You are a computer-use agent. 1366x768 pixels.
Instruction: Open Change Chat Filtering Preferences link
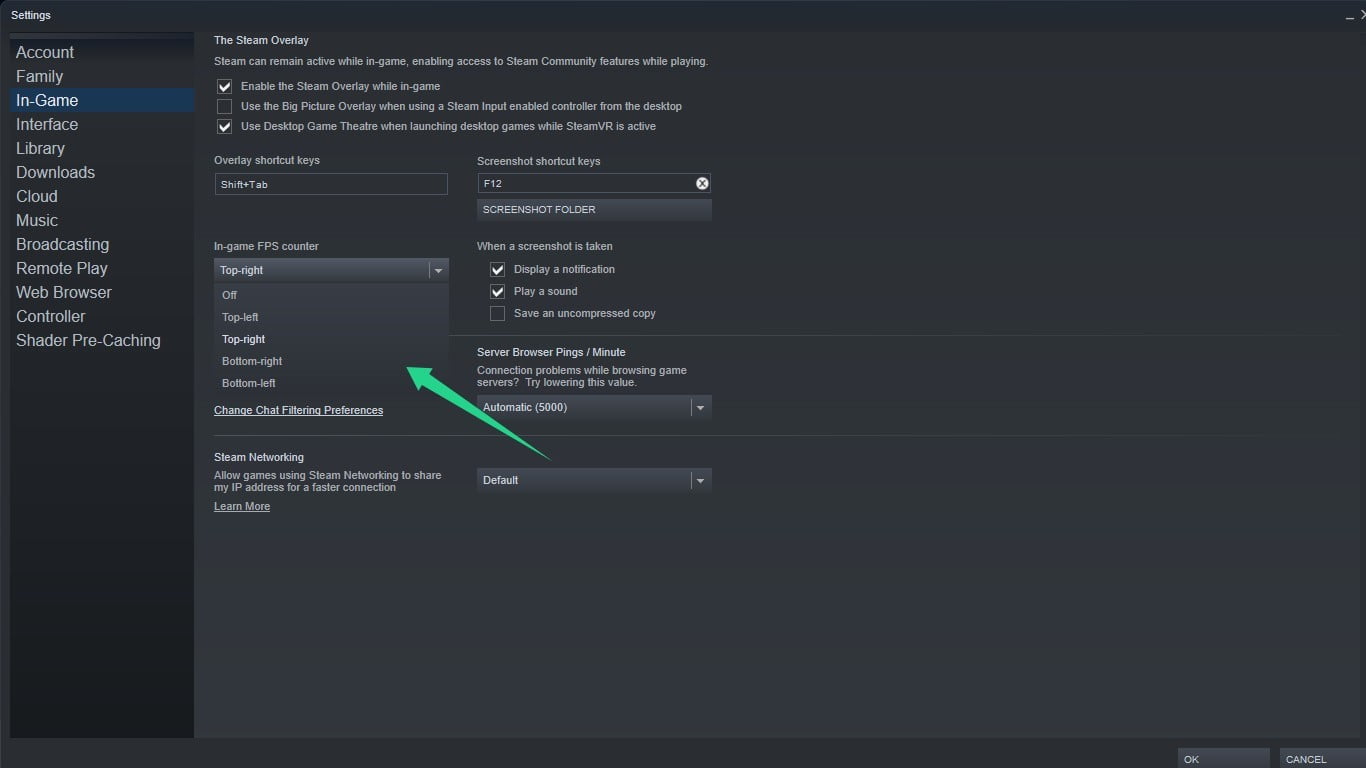point(298,411)
